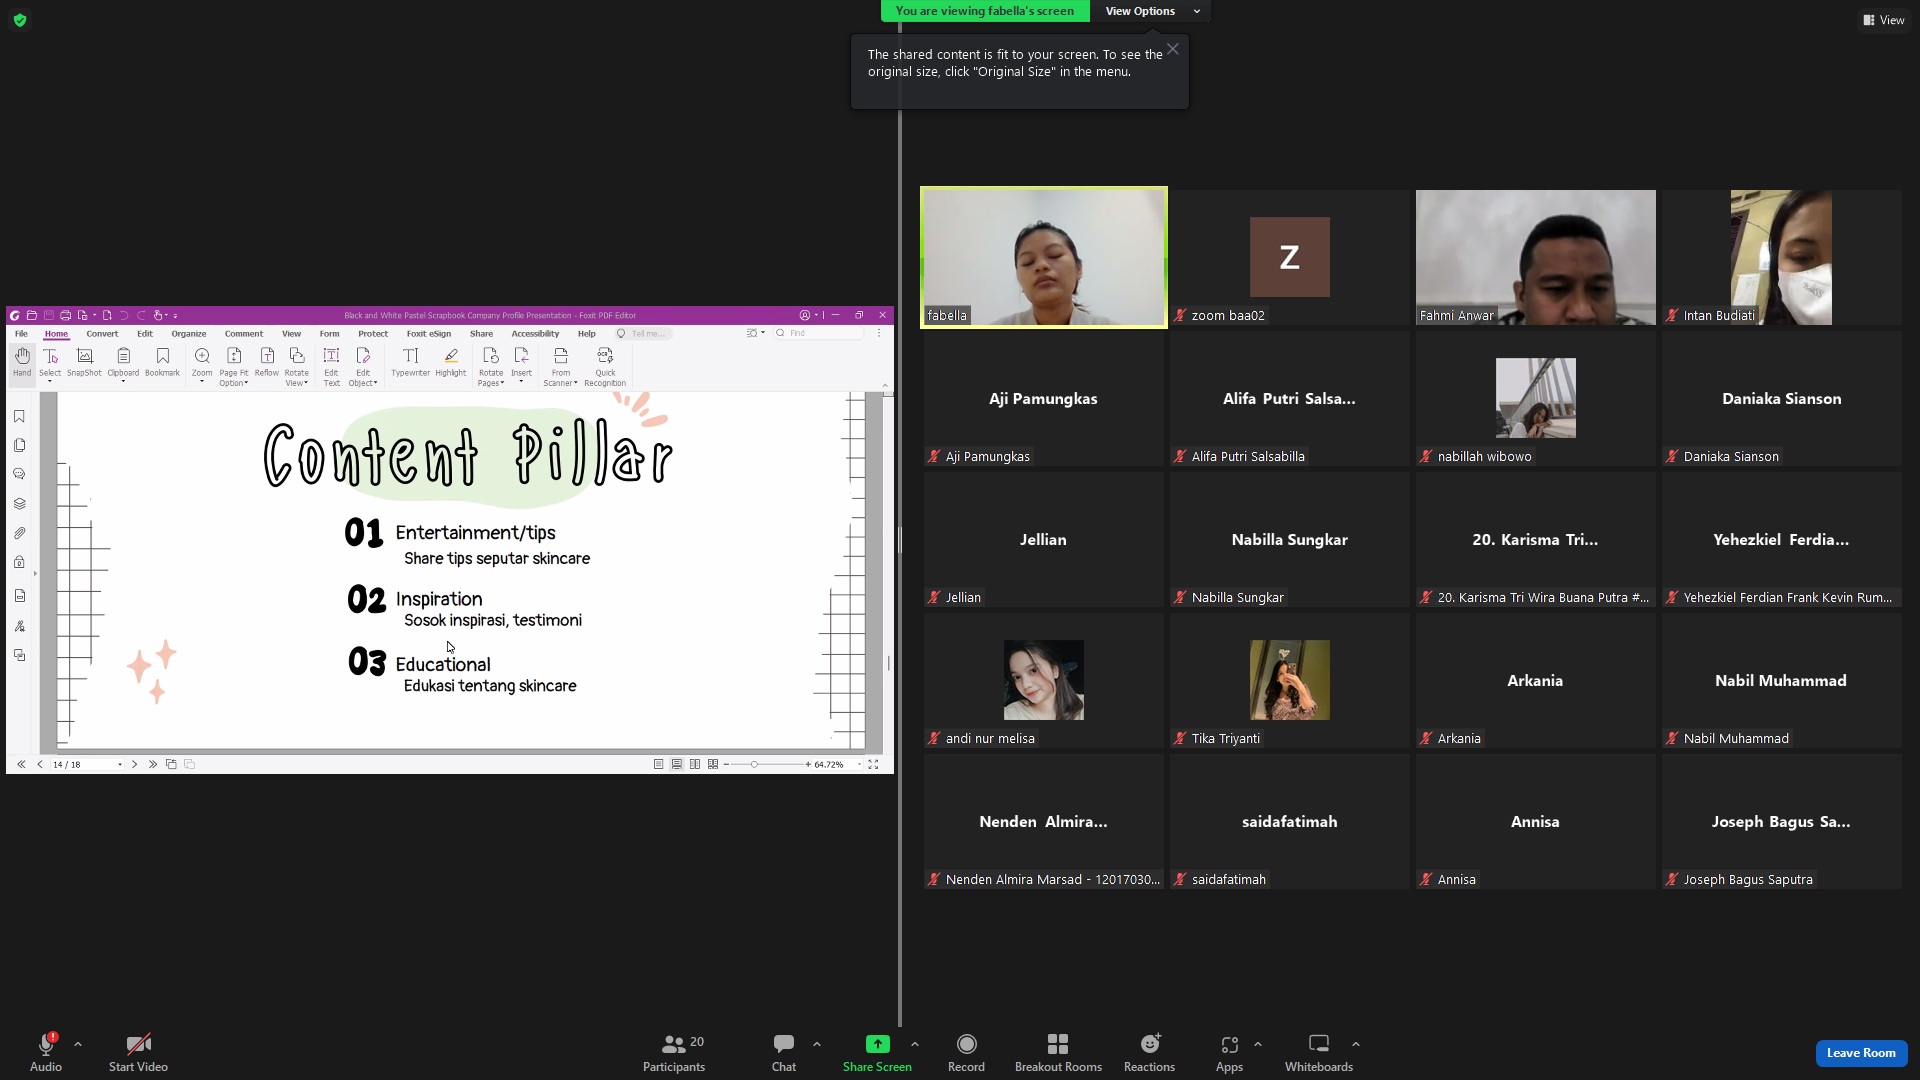Open View Options dropdown
The image size is (1920, 1080).
(1152, 11)
